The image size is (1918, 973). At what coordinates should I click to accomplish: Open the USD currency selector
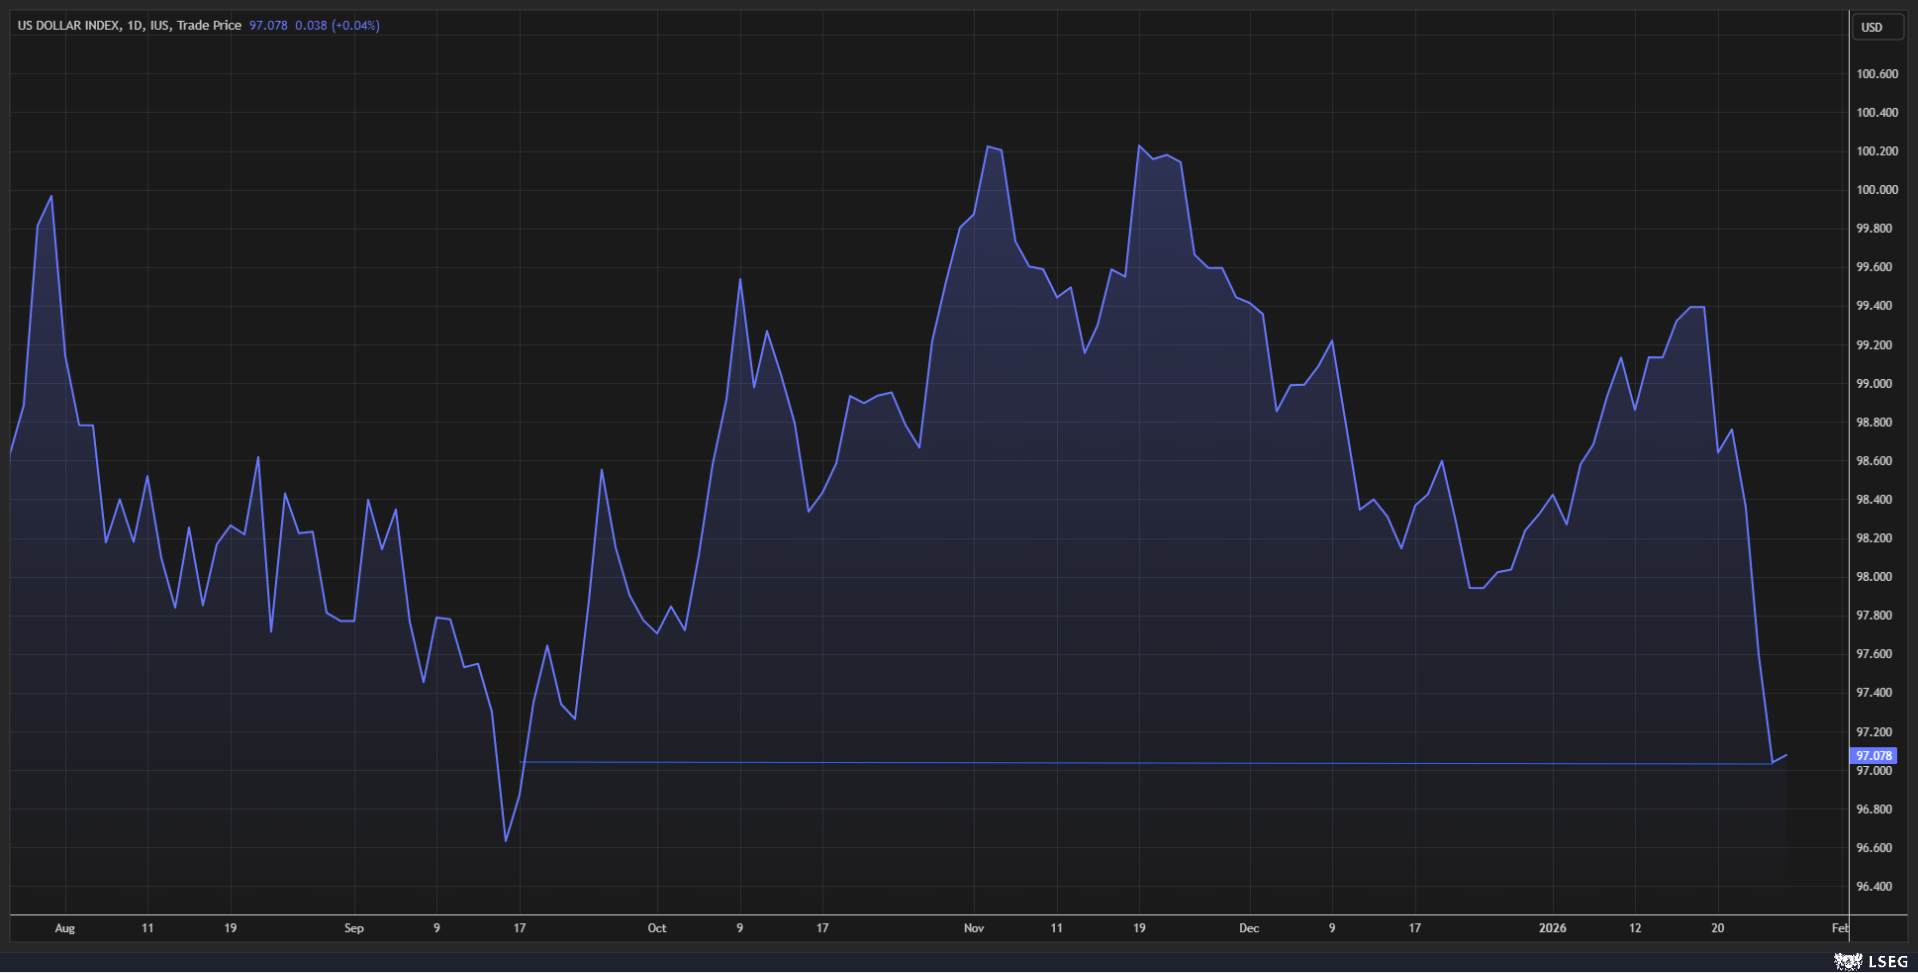click(x=1872, y=27)
